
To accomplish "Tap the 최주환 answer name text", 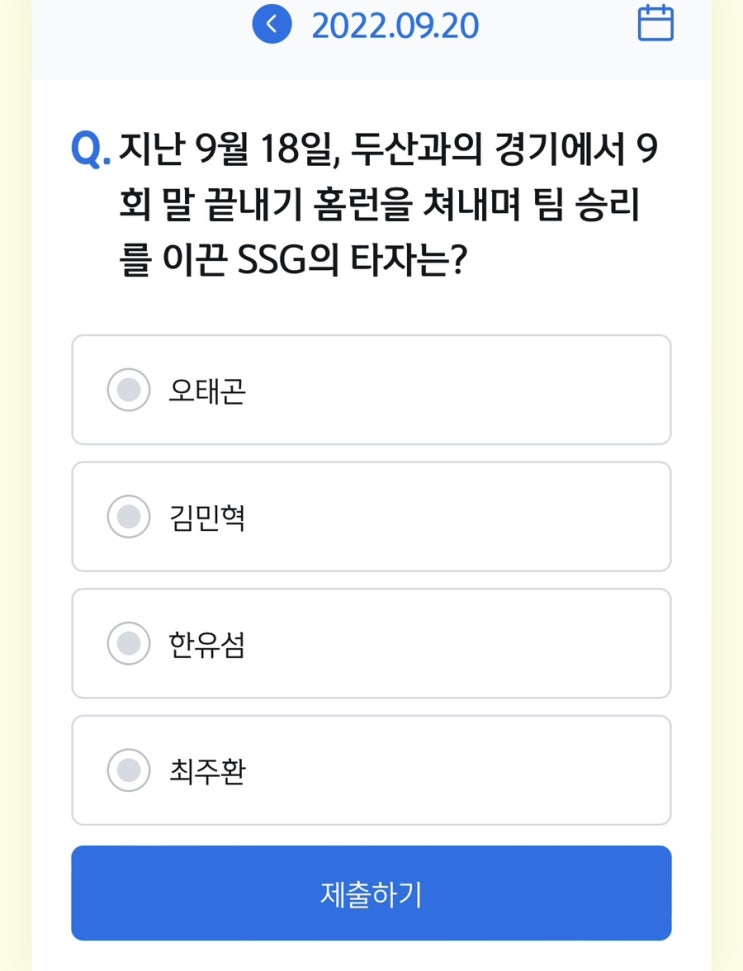I will (x=207, y=771).
